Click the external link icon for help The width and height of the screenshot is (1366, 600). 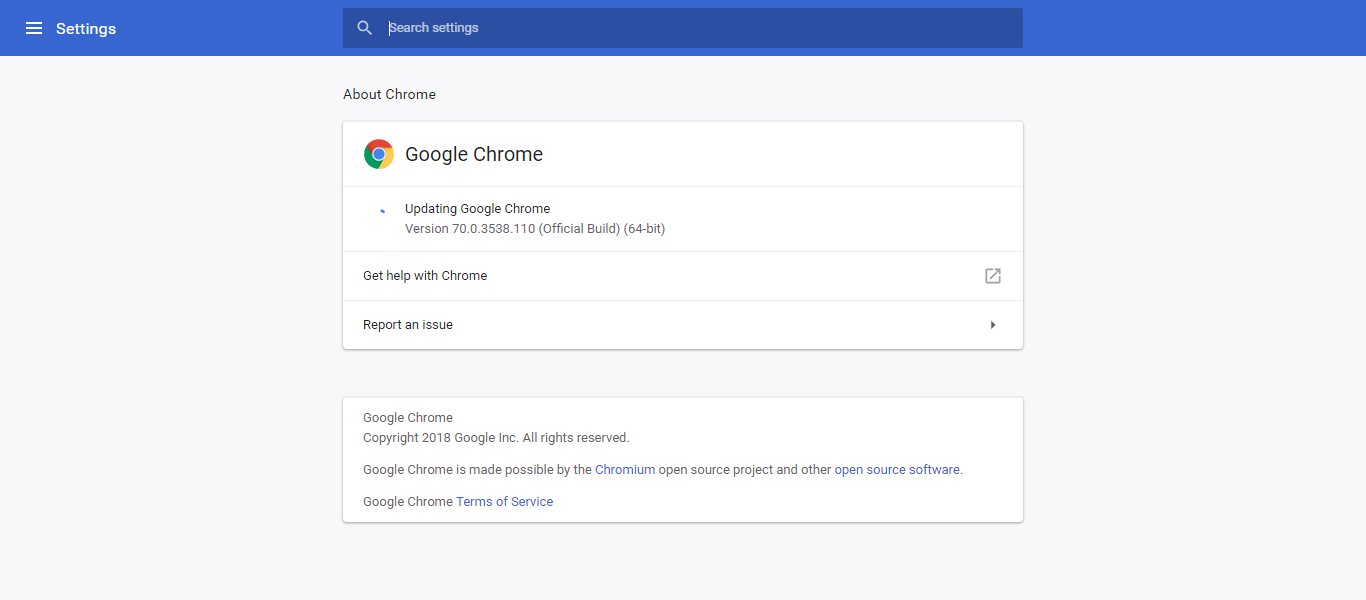tap(992, 276)
